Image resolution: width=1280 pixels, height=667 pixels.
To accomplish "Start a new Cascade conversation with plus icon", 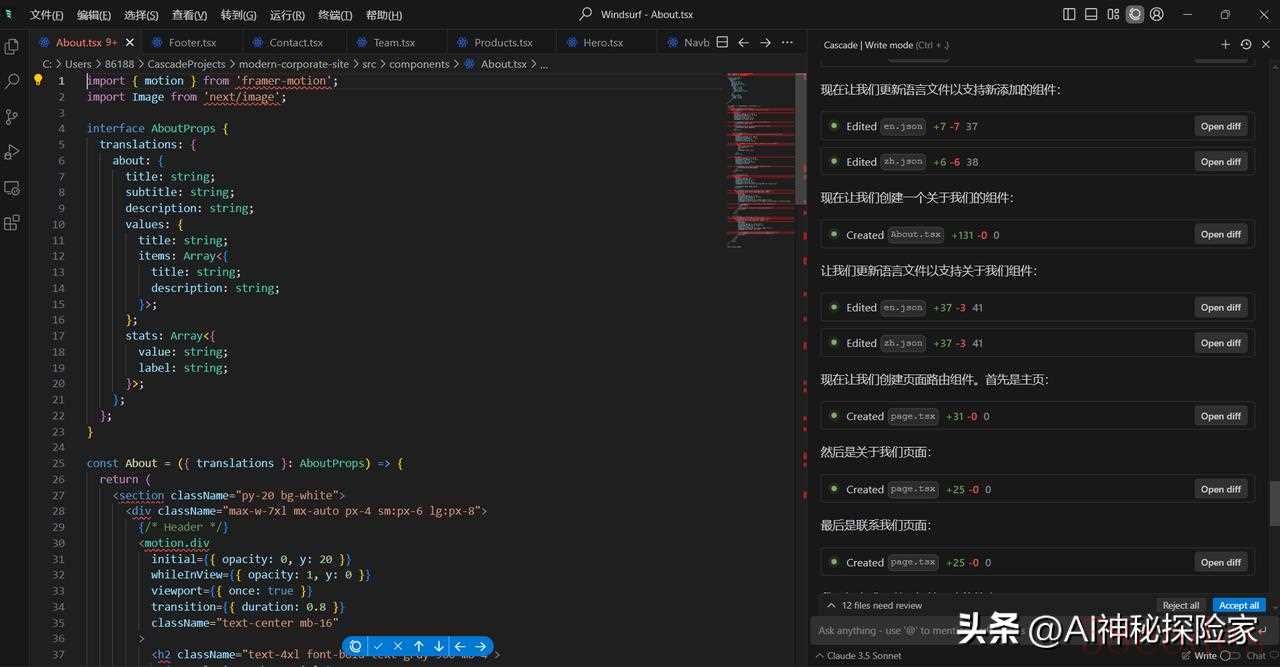I will [x=1225, y=44].
